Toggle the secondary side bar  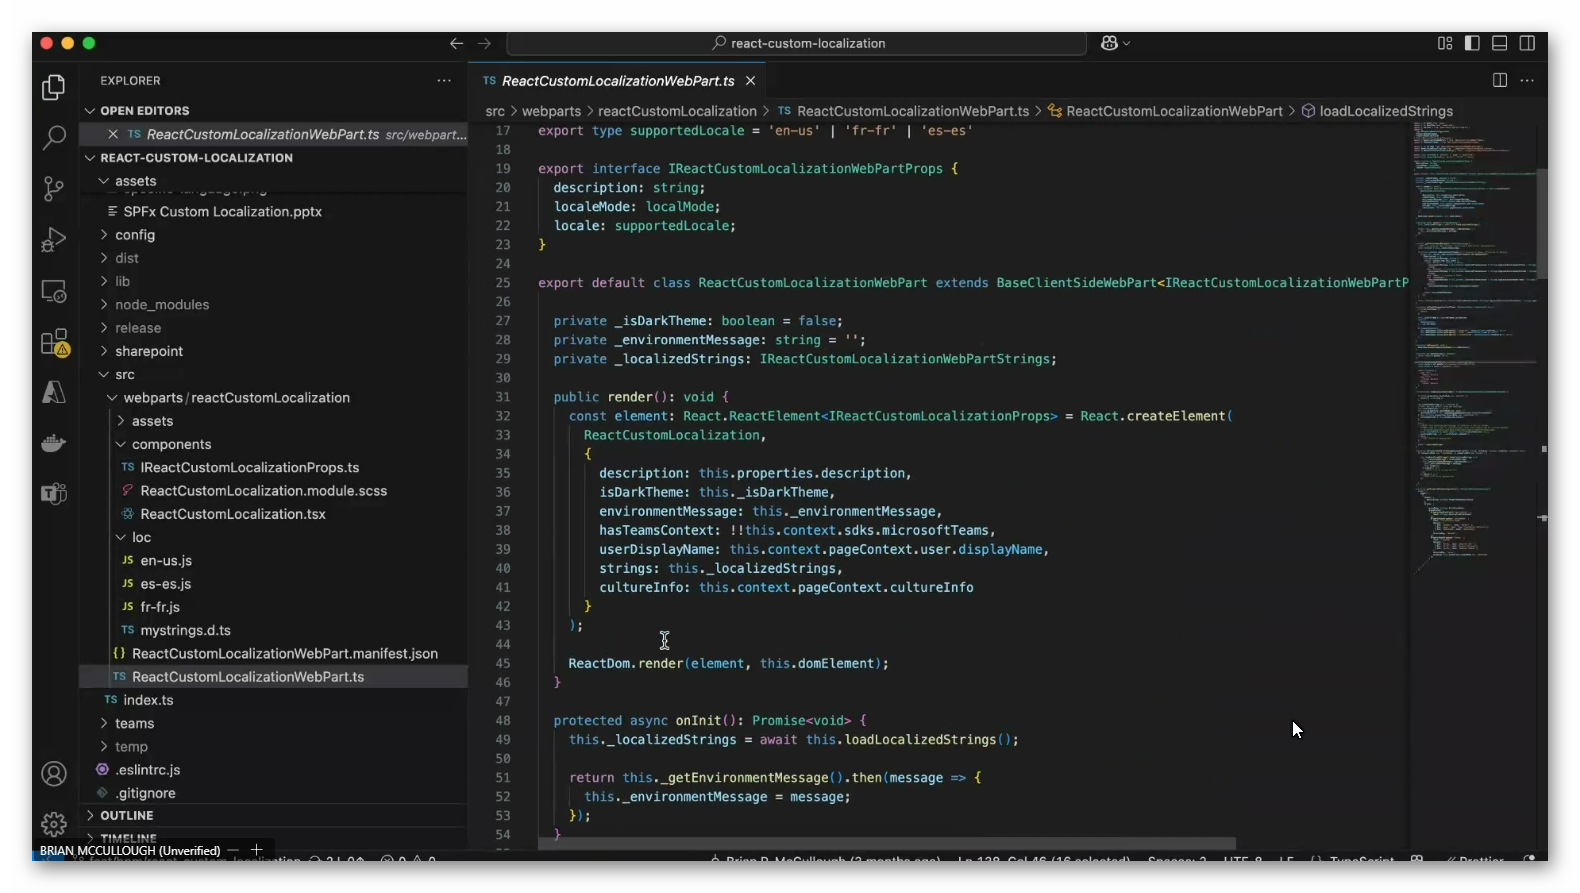tap(1527, 43)
